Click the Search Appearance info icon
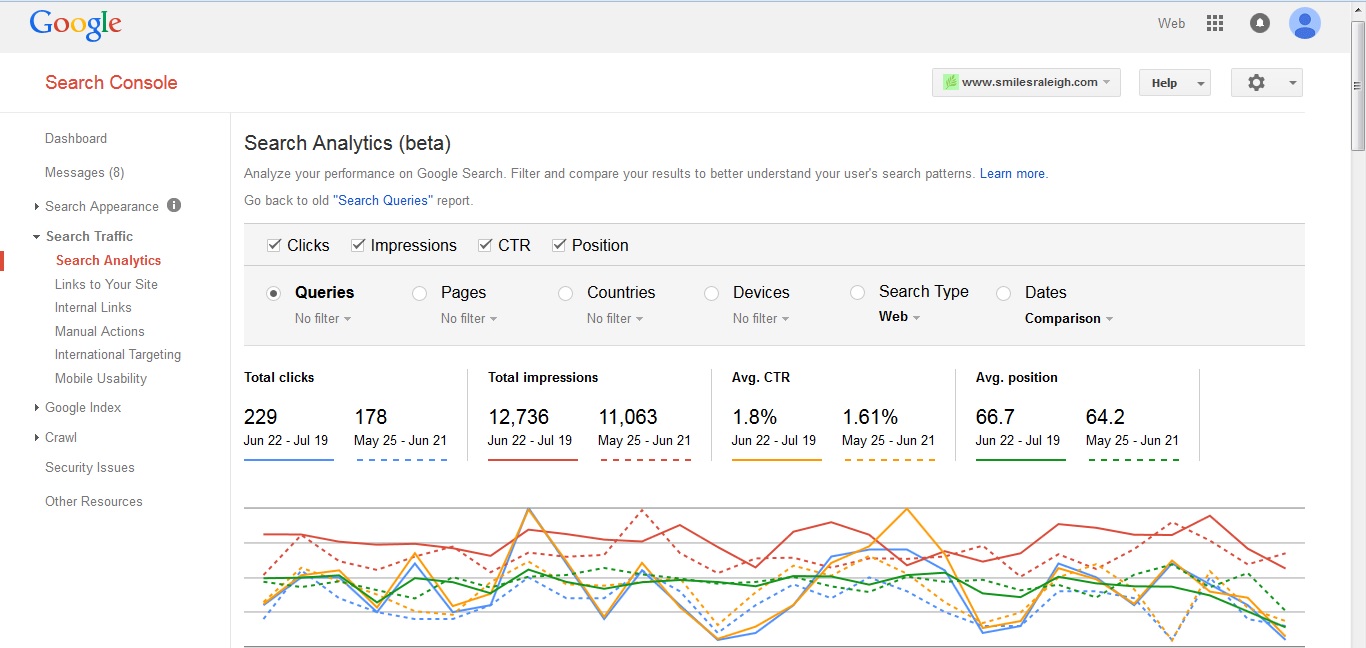Viewport: 1366px width, 648px height. tap(174, 205)
